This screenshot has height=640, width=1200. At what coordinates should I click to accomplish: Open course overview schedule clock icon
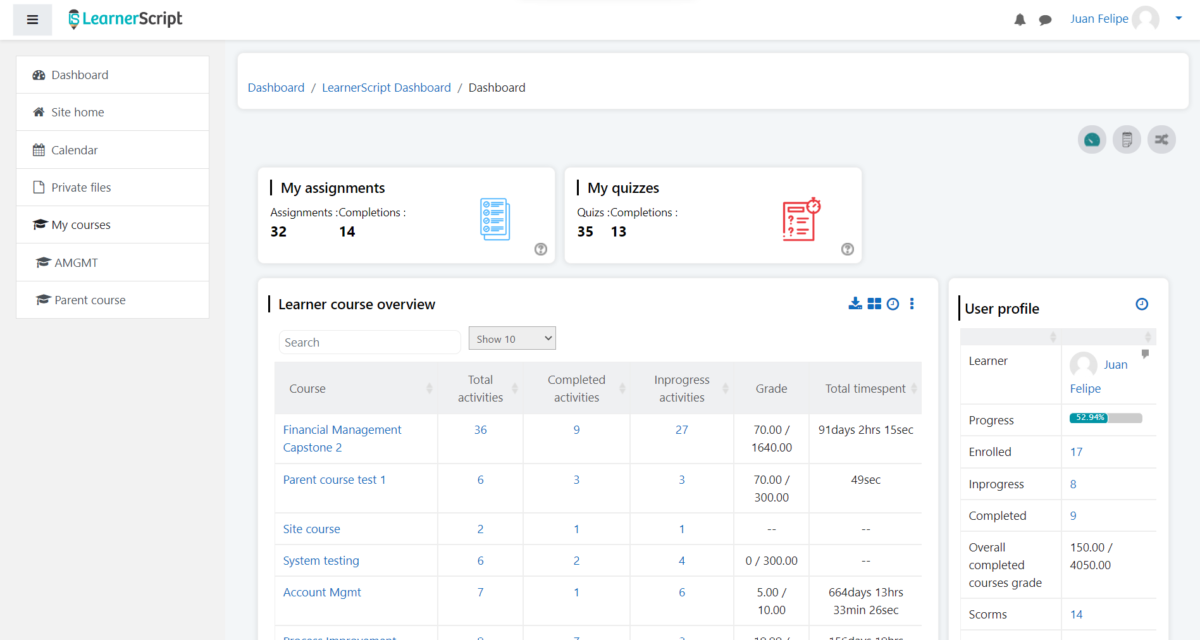point(893,304)
